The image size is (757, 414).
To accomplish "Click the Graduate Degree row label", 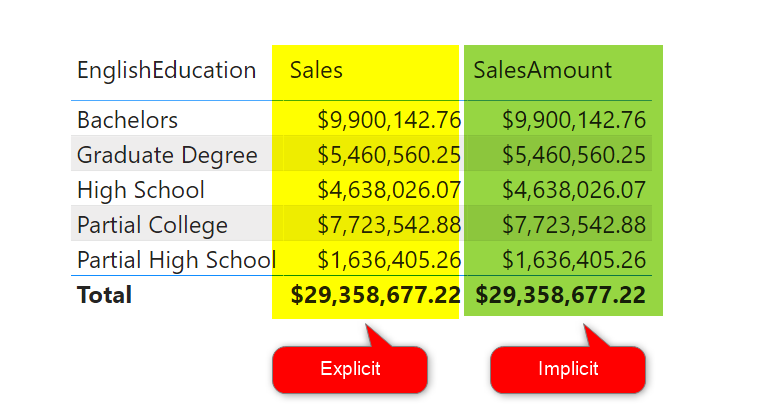I will point(167,155).
